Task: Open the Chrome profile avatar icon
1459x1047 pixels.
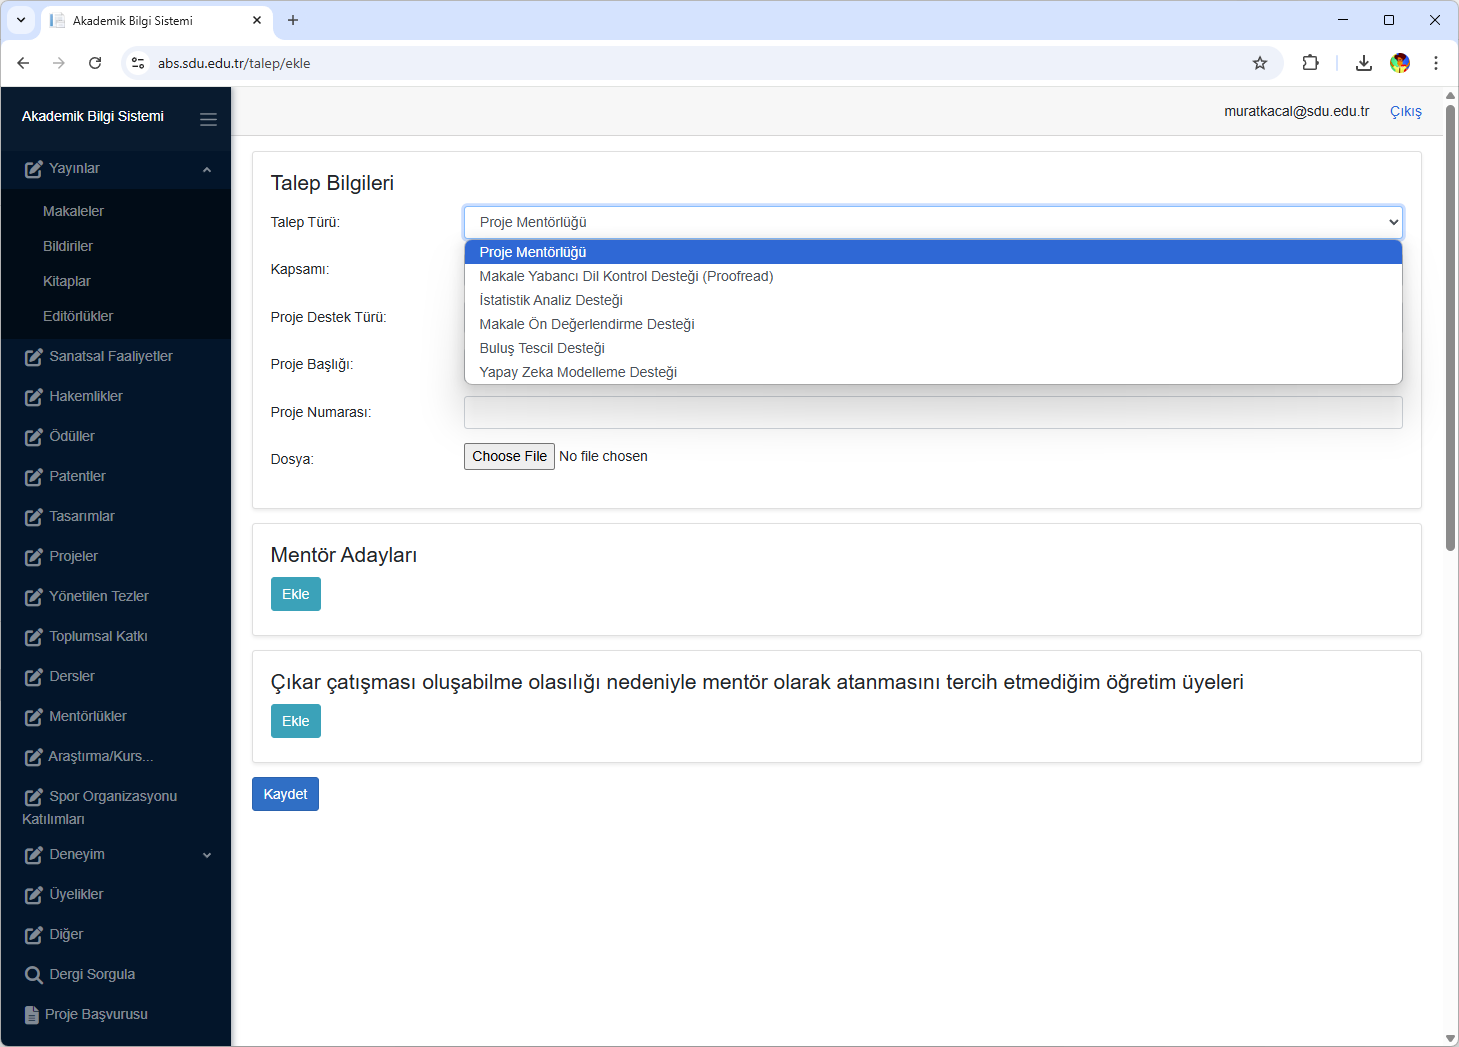Action: (1400, 63)
